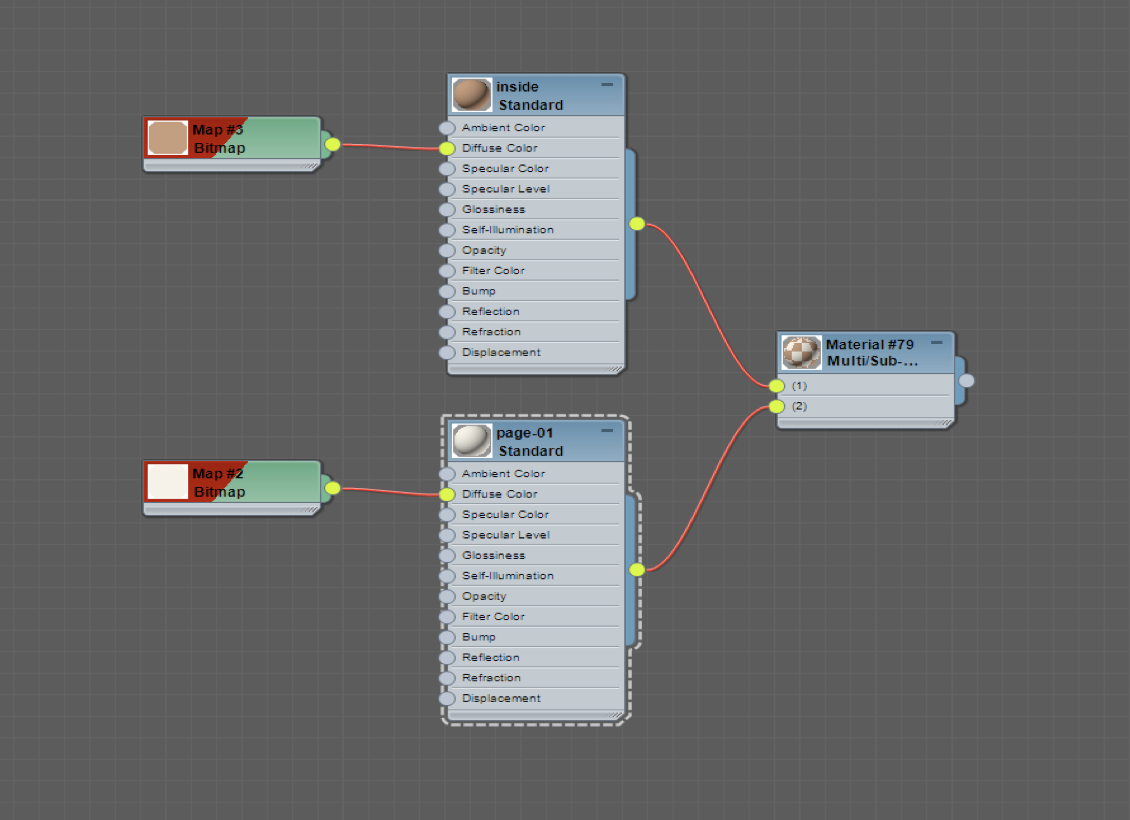The image size is (1130, 820).
Task: Collapse the Material #79 Multi/Sub node
Action: click(936, 342)
